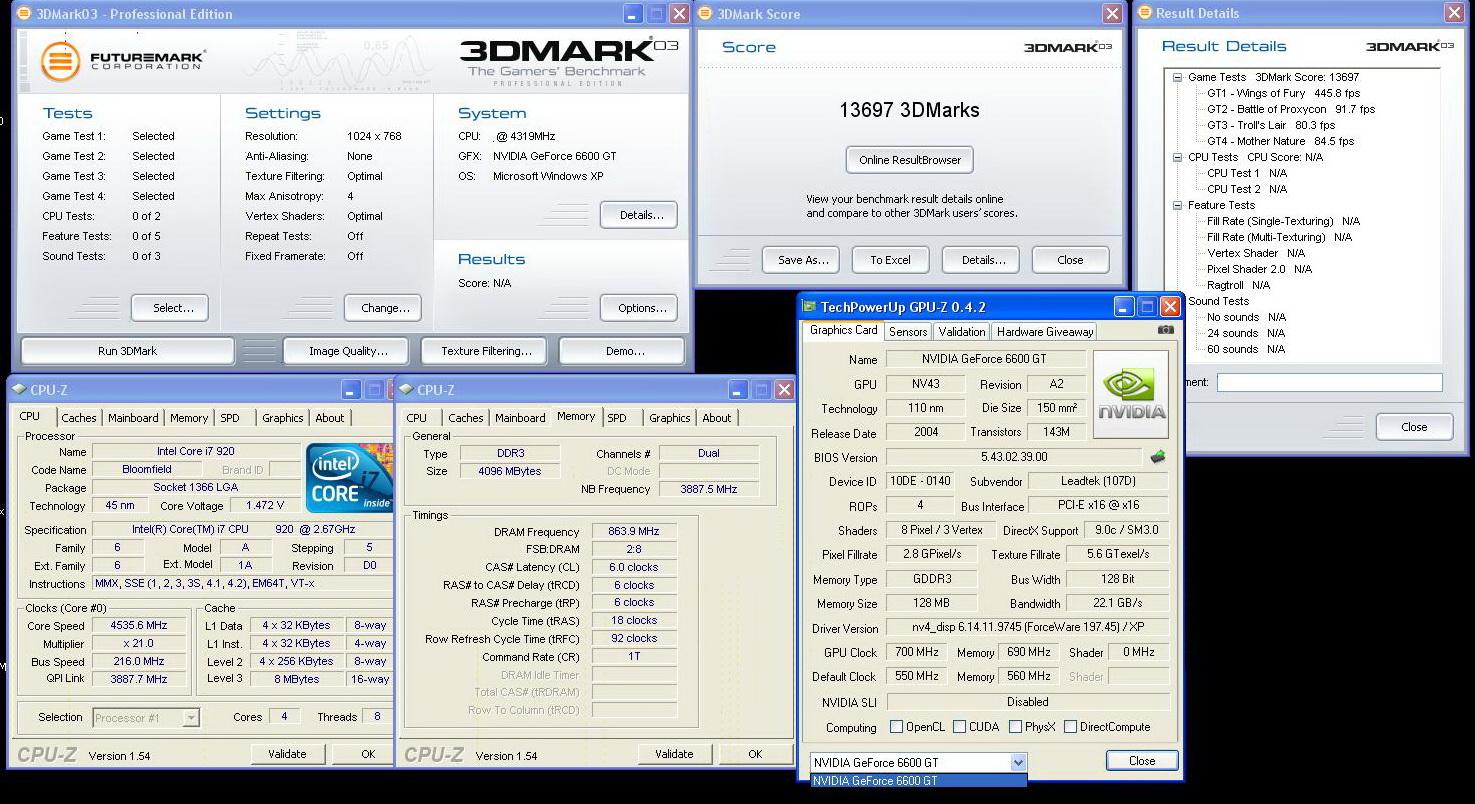Screen dimensions: 1475x804
Task: Open the GPU selection dropdown in GPU-Z
Action: pyautogui.click(x=1018, y=763)
